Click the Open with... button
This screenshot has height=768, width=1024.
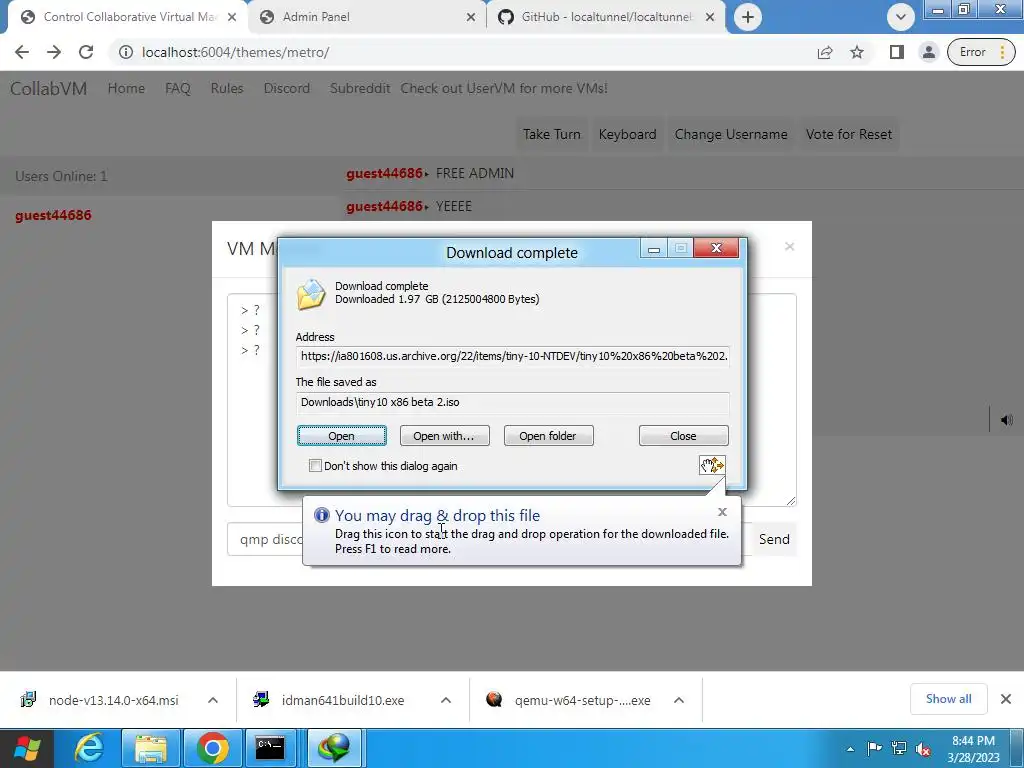444,436
